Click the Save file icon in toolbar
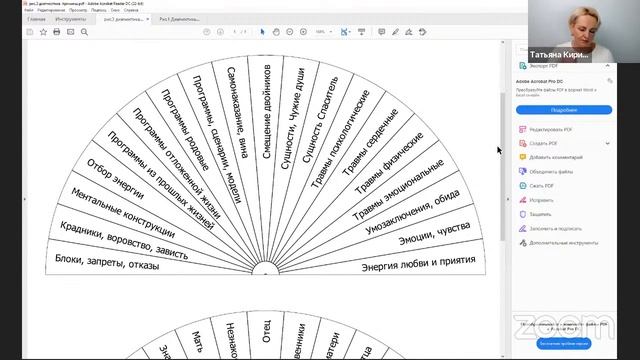640x360 pixels. click(x=30, y=32)
